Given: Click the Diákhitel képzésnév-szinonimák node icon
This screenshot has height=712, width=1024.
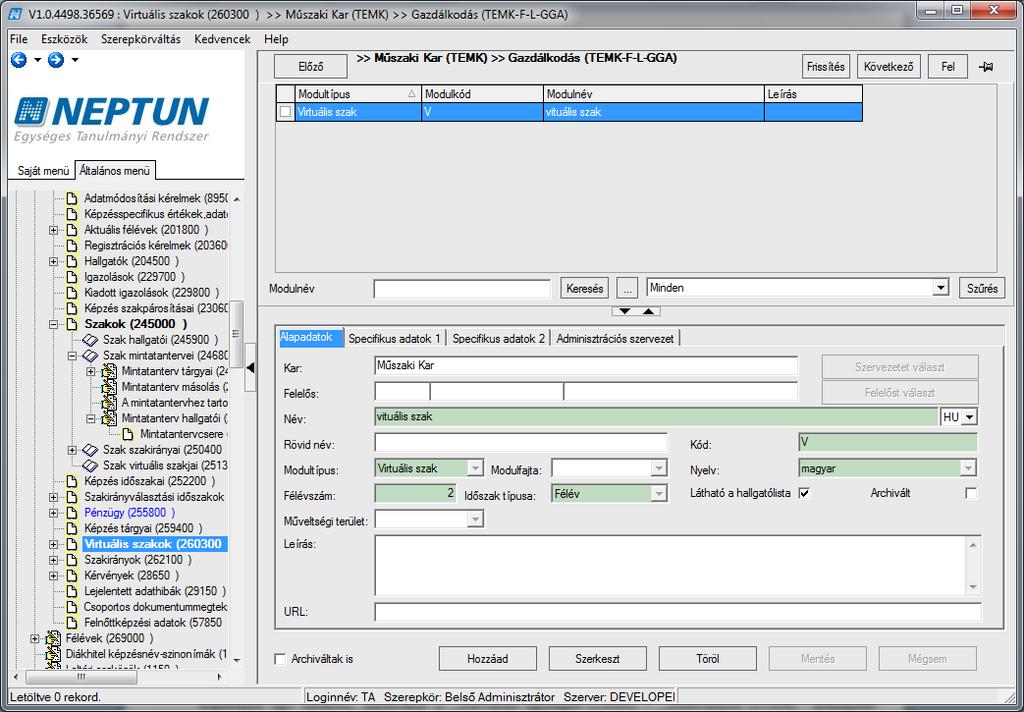Looking at the screenshot, I should tap(53, 654).
